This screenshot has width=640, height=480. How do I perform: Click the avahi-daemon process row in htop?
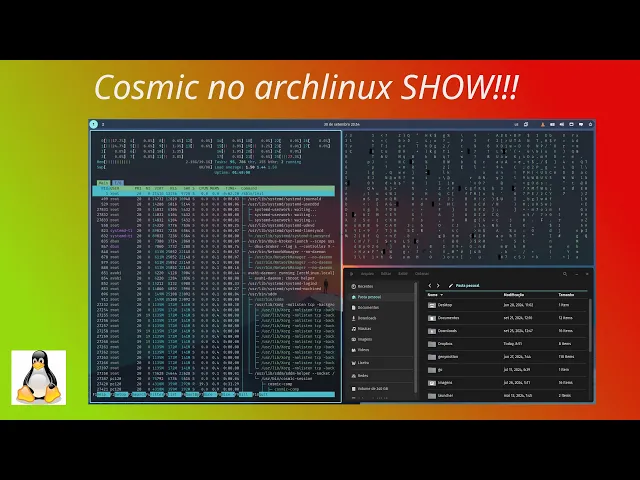click(214, 273)
